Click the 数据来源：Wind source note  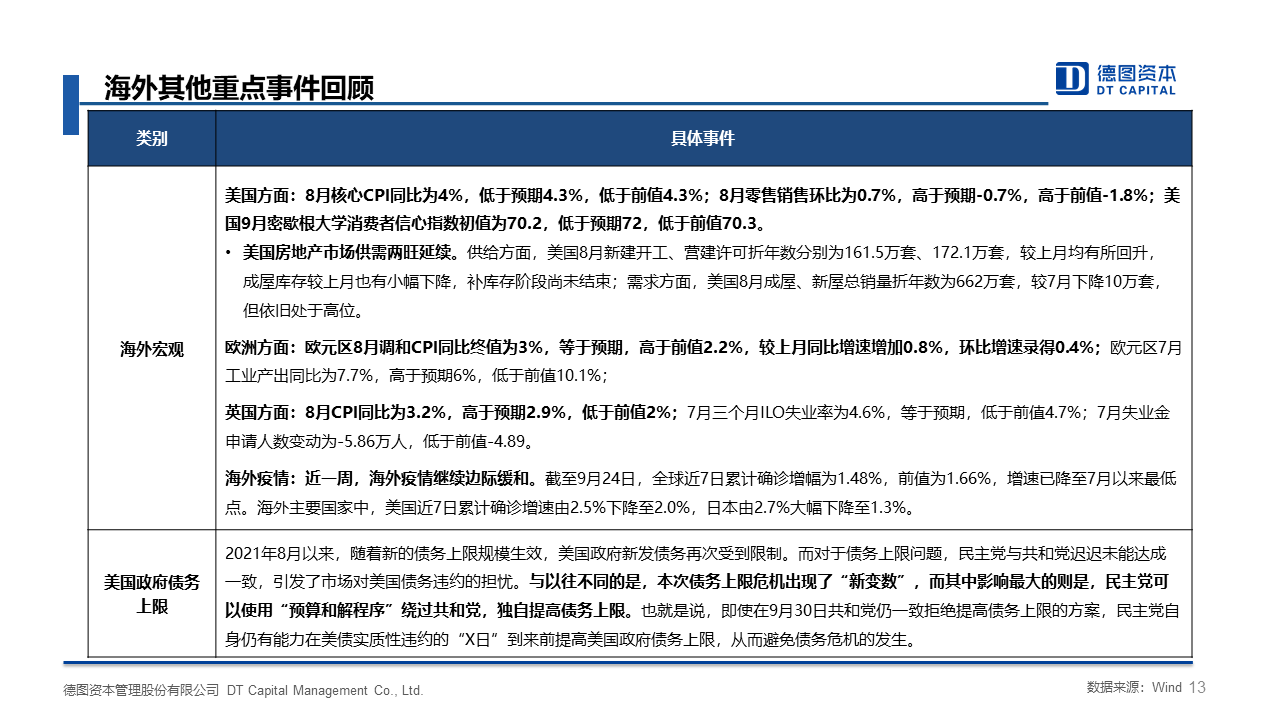1133,687
